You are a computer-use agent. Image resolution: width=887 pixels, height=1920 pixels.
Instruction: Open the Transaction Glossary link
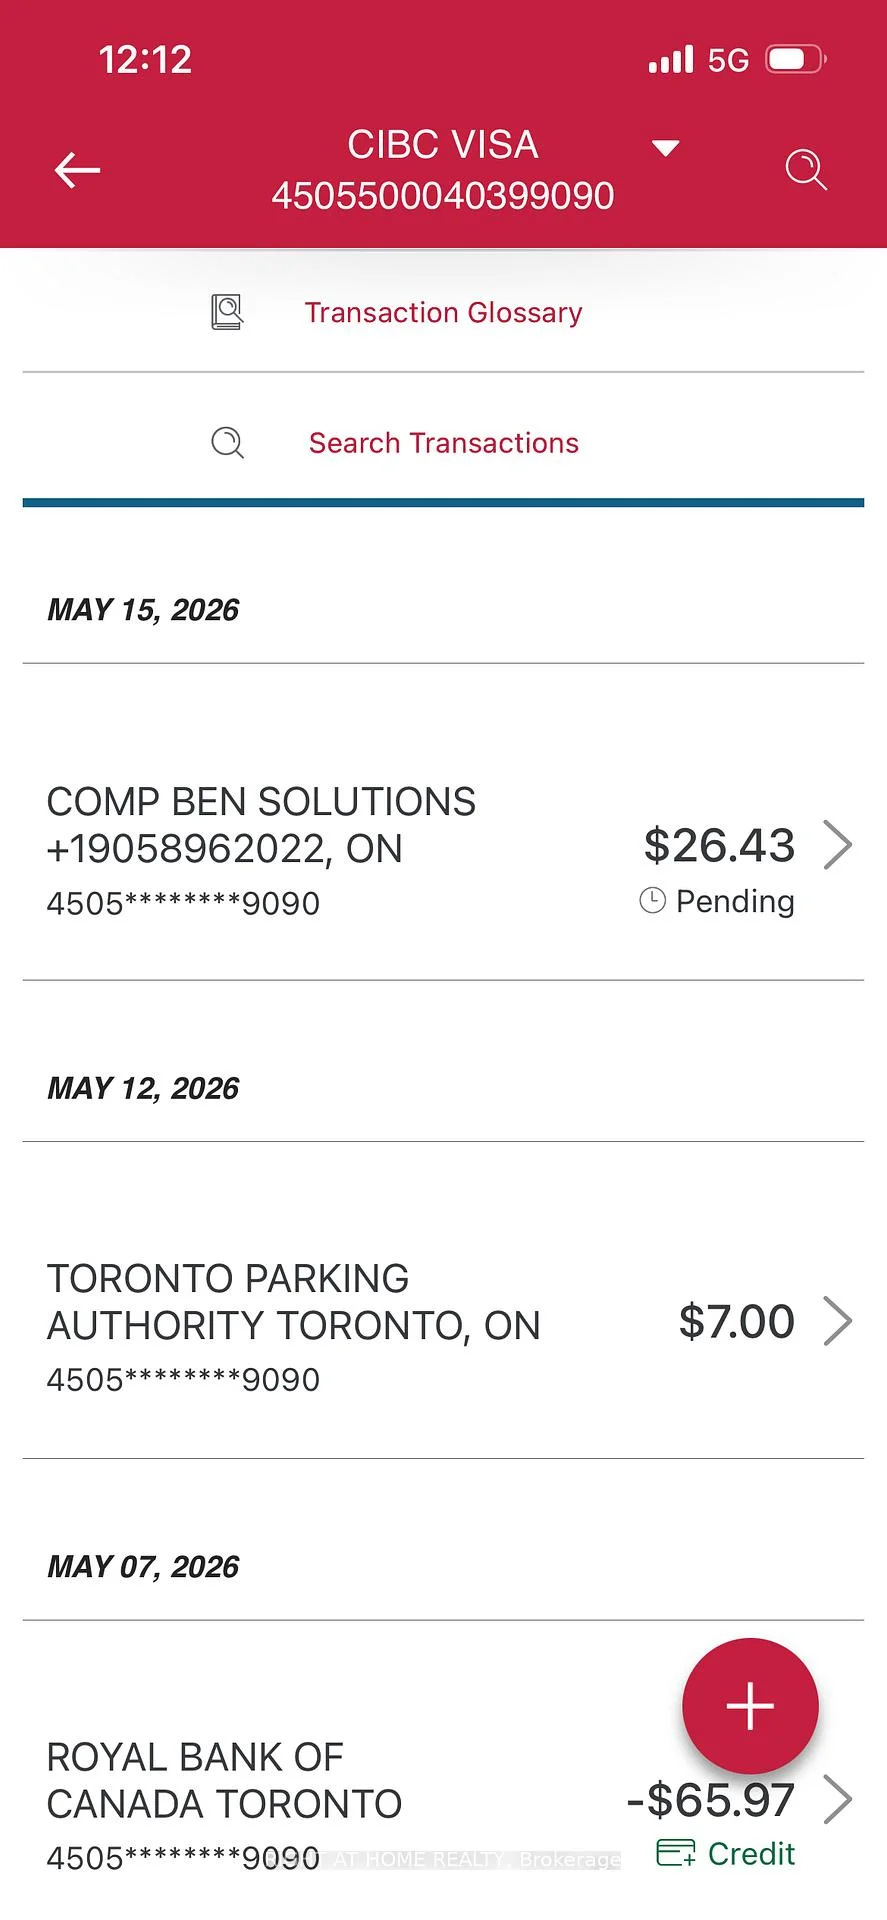click(443, 312)
